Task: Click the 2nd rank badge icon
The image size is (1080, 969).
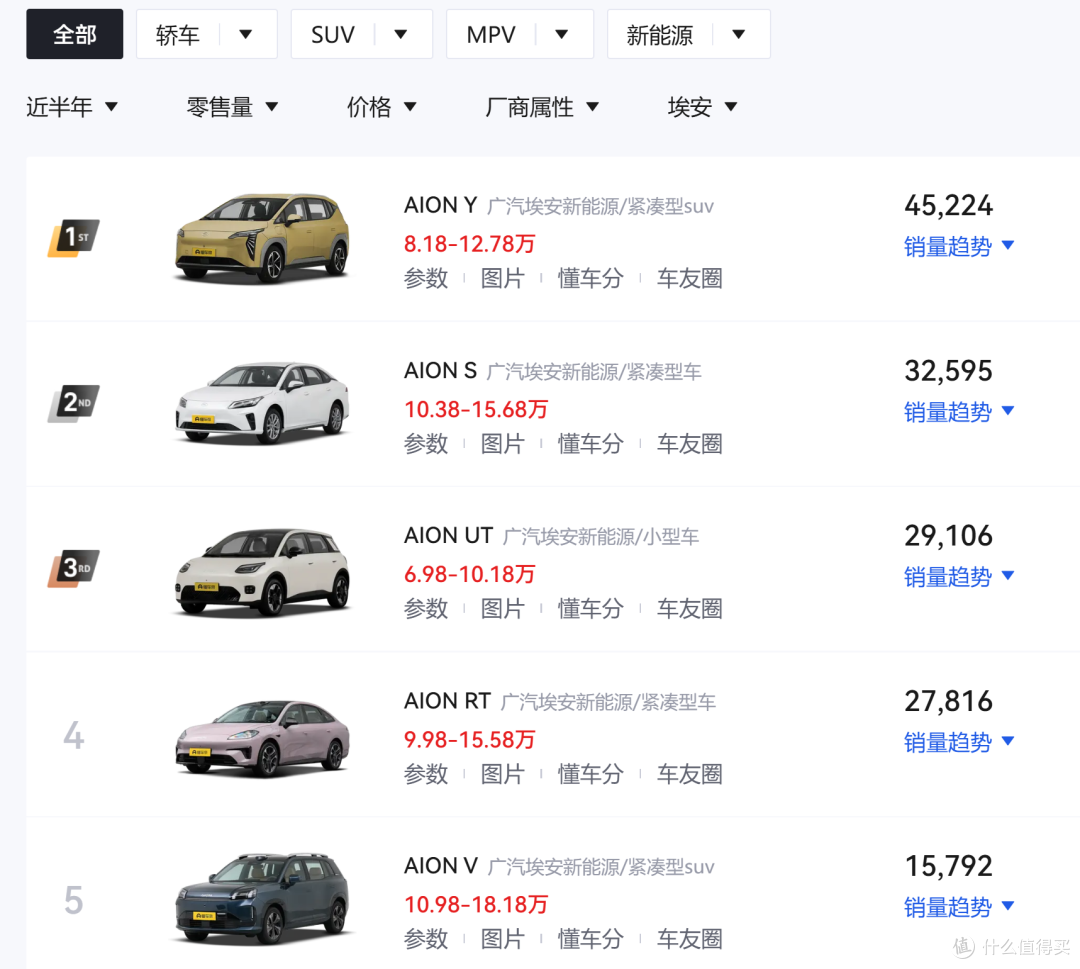Action: tap(74, 403)
